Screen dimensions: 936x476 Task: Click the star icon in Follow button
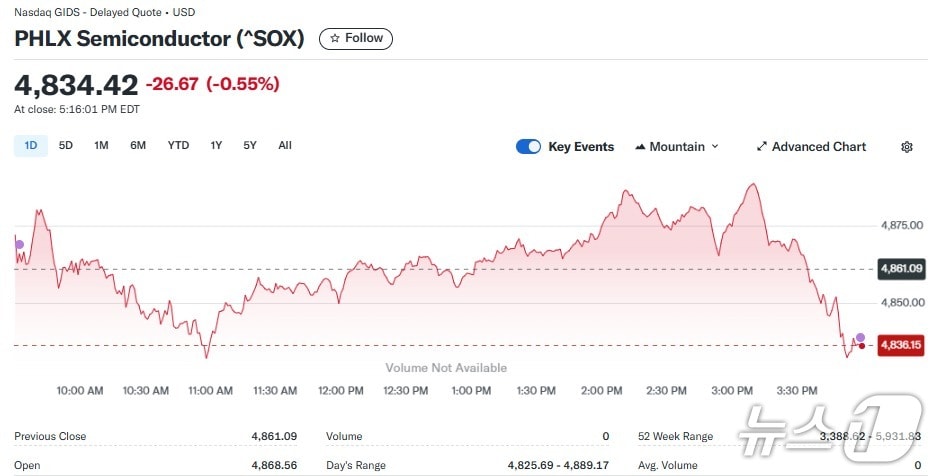pyautogui.click(x=335, y=38)
